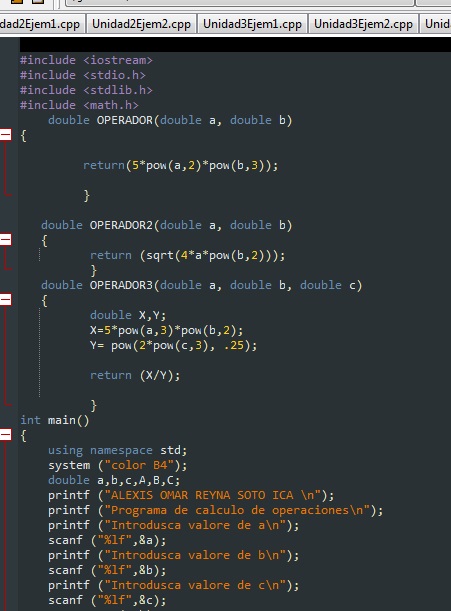Collapse the OPERADOR function fold marker
The image size is (451, 611).
point(6,135)
